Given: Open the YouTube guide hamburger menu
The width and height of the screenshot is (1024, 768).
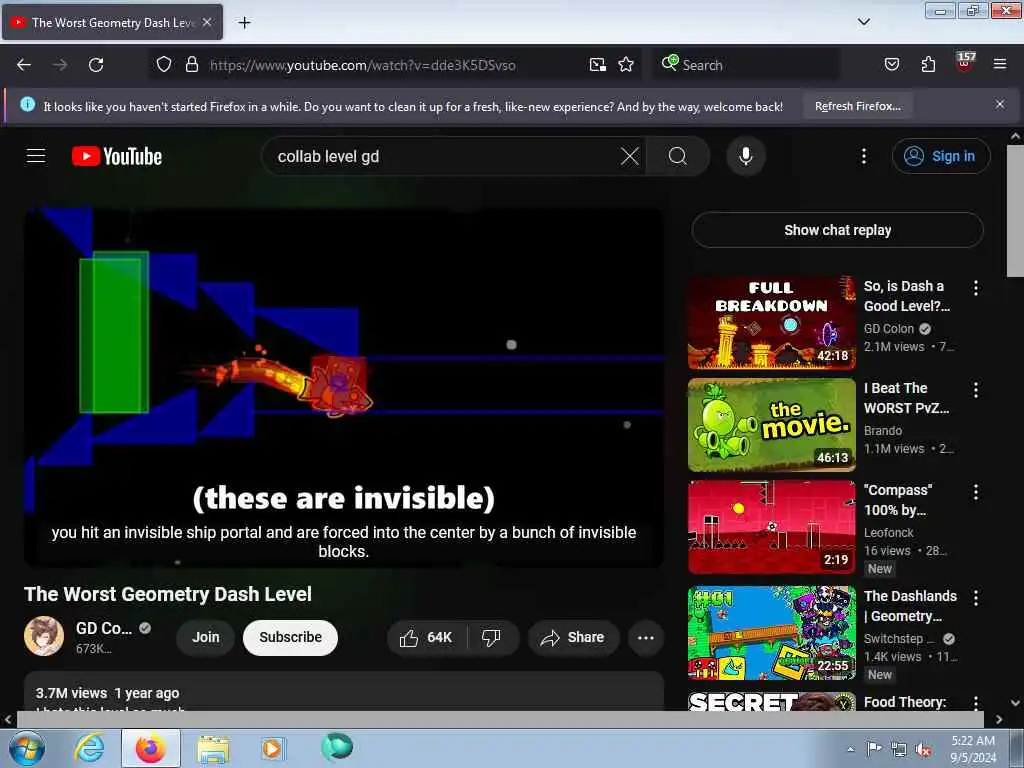Looking at the screenshot, I should tap(36, 156).
